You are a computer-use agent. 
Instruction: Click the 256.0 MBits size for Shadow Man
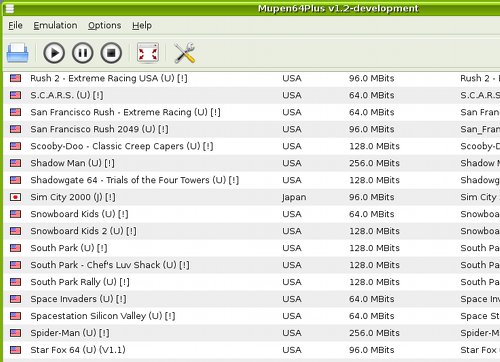[374, 163]
